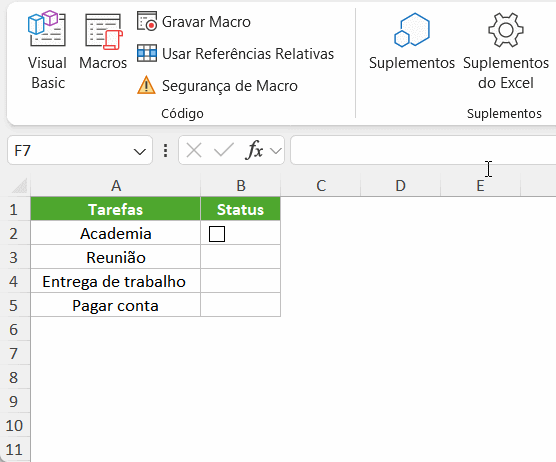Open the Visual Basic editor
This screenshot has height=462, width=556.
point(47,50)
